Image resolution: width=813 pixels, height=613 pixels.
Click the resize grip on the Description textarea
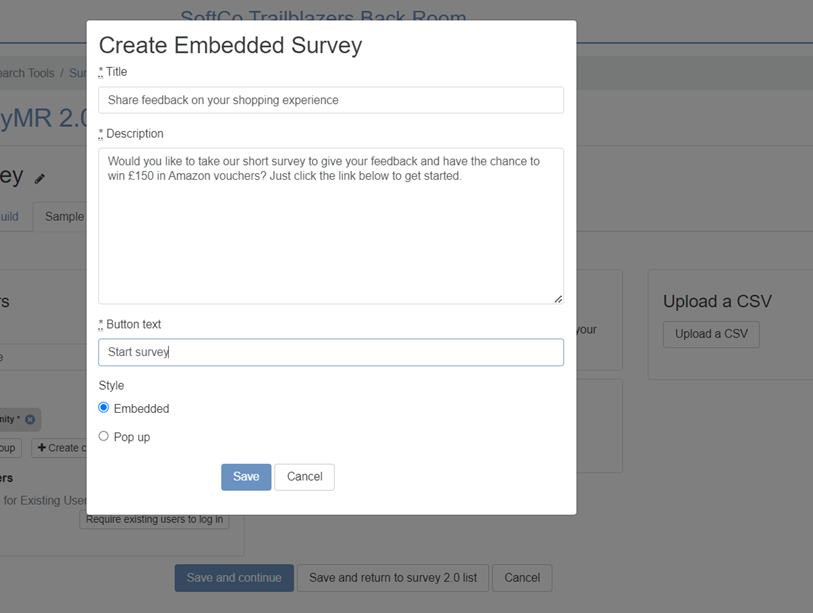pos(558,297)
